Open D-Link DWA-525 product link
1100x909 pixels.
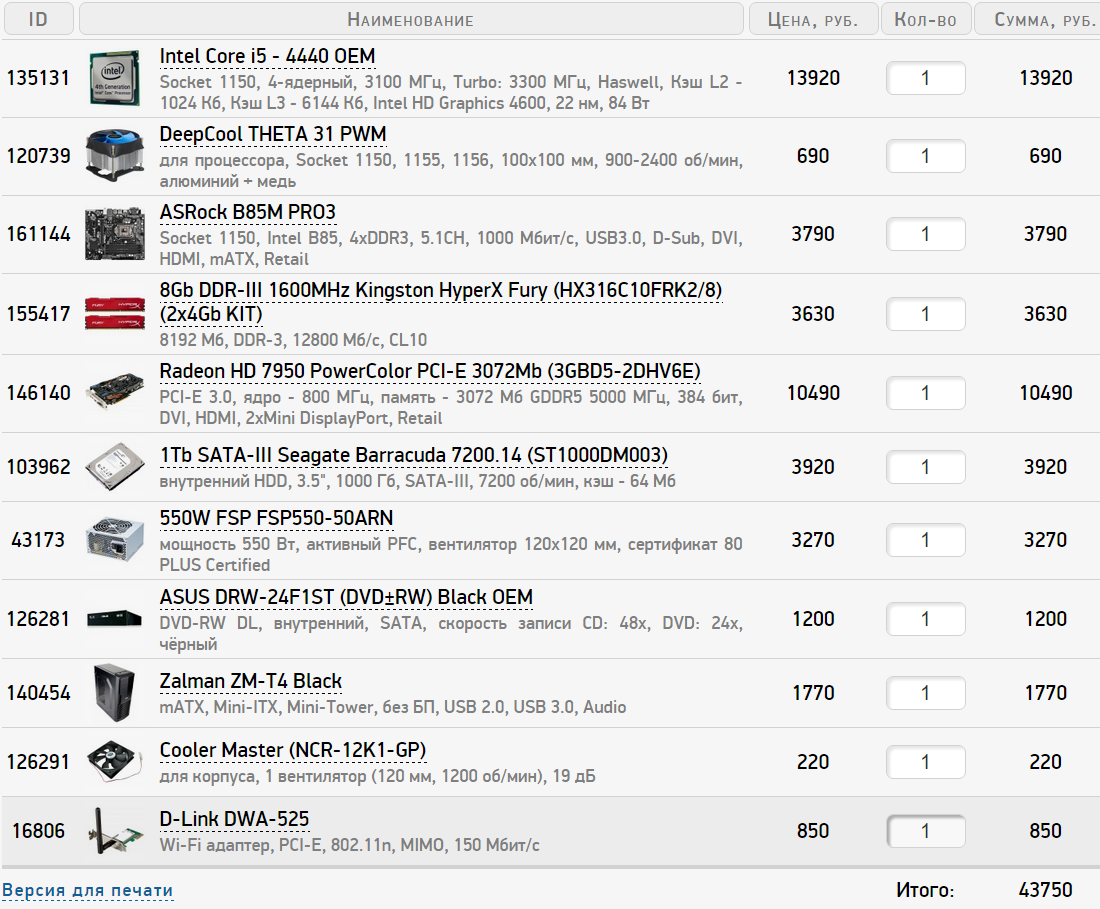click(234, 819)
